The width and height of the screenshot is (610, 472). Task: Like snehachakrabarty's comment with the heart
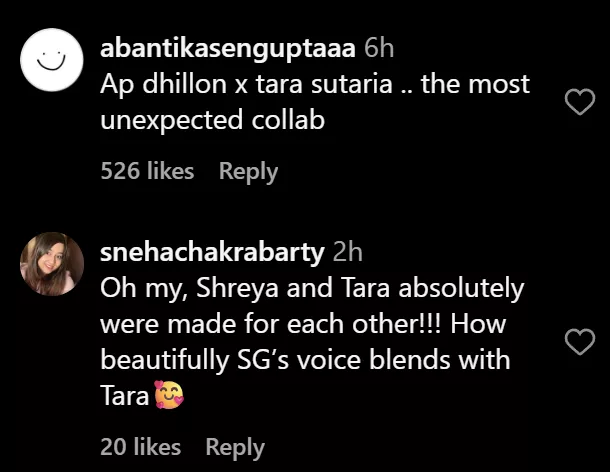coord(580,343)
